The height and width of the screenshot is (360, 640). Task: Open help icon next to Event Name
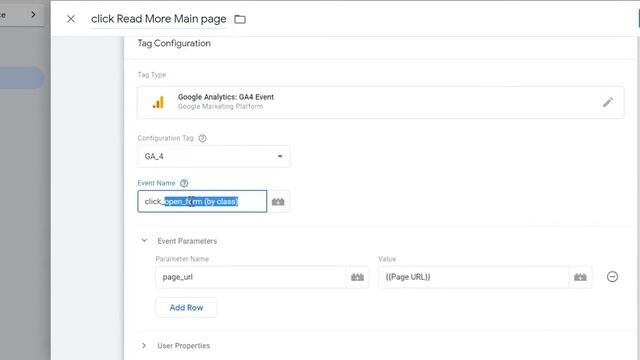[x=184, y=183]
